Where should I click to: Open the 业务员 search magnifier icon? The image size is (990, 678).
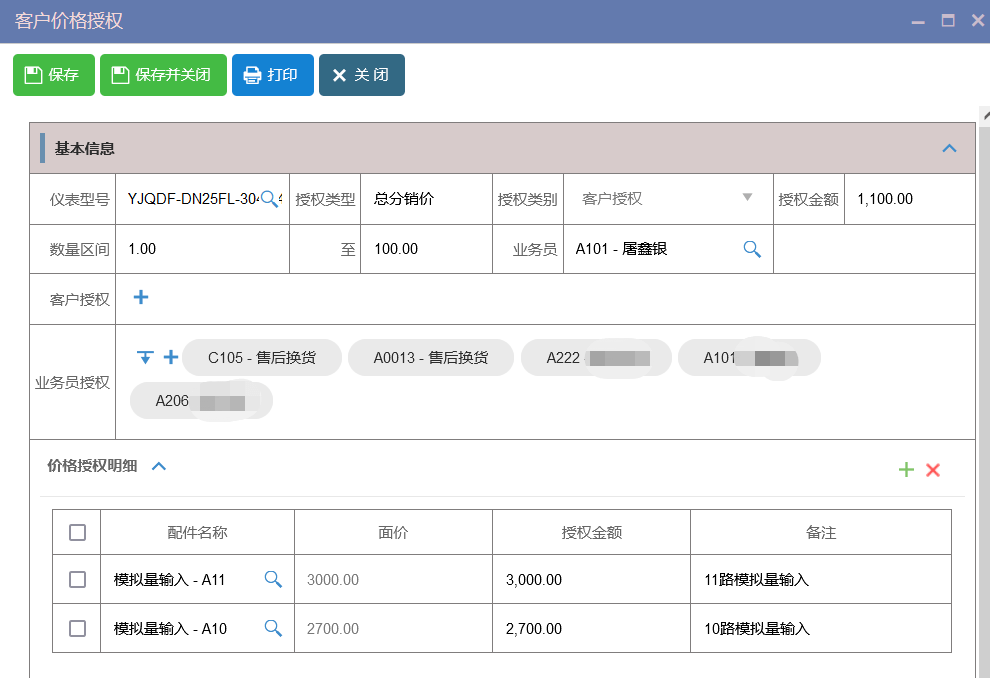(751, 249)
